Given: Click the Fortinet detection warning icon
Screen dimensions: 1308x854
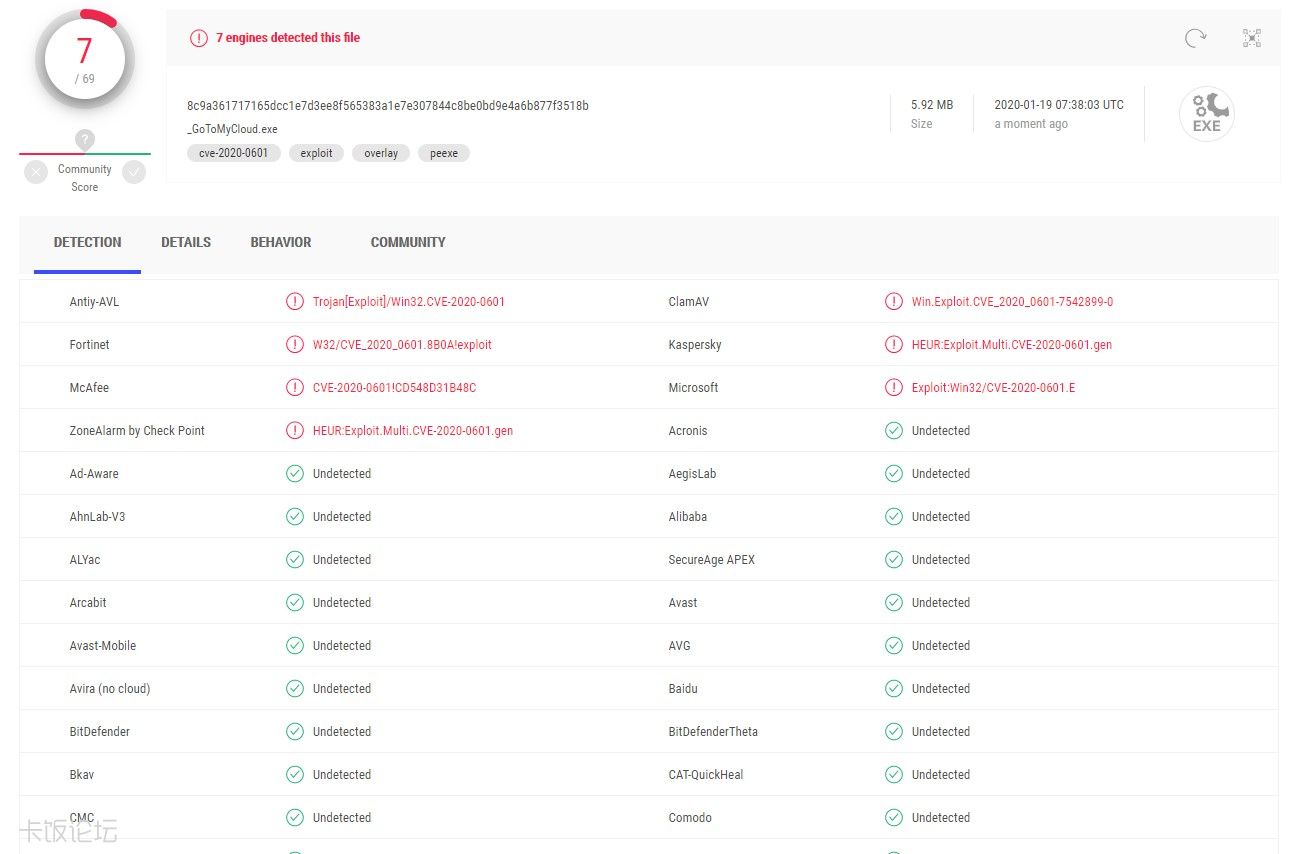Looking at the screenshot, I should (294, 344).
